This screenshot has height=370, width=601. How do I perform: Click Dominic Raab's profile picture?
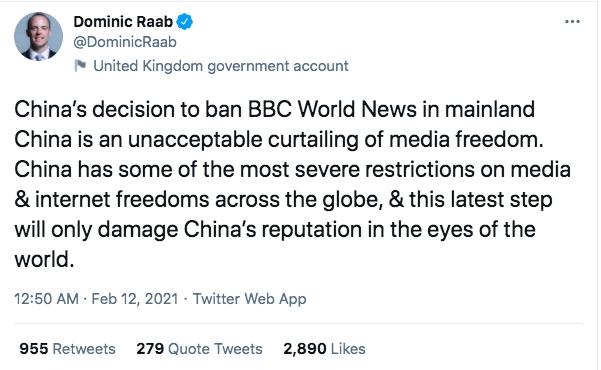pos(38,36)
